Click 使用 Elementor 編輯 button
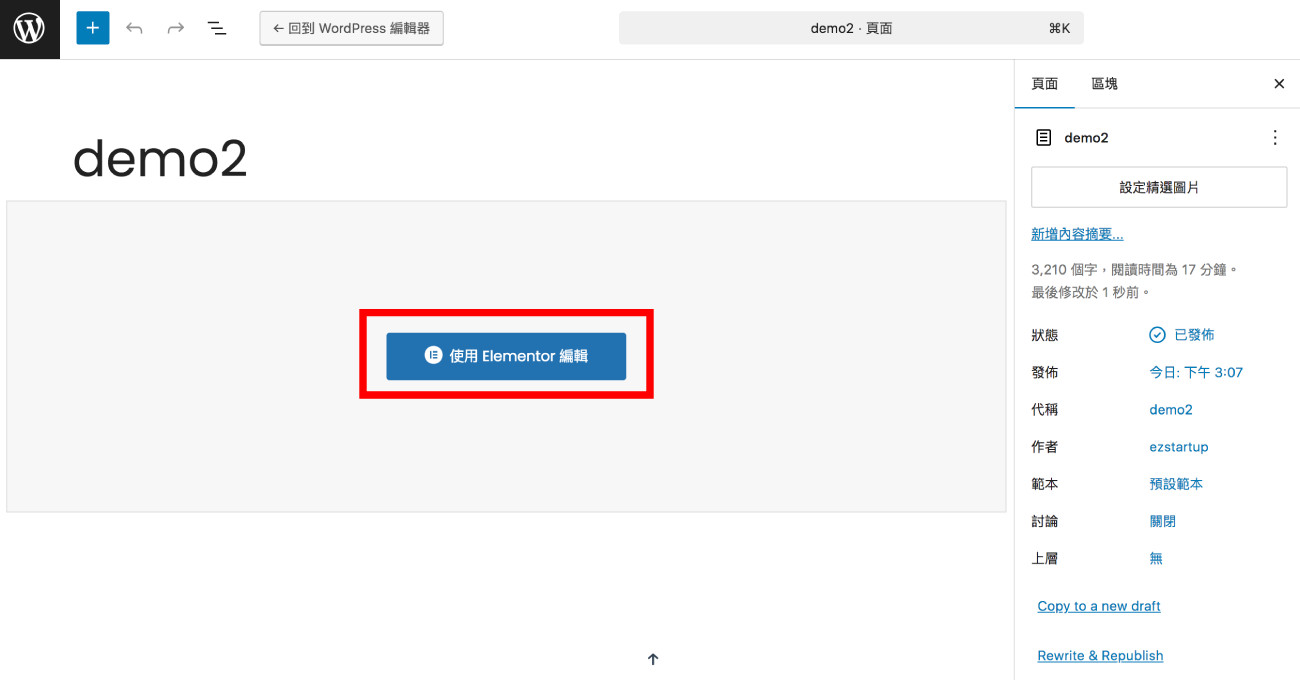Viewport: 1300px width, 680px height. tap(506, 356)
